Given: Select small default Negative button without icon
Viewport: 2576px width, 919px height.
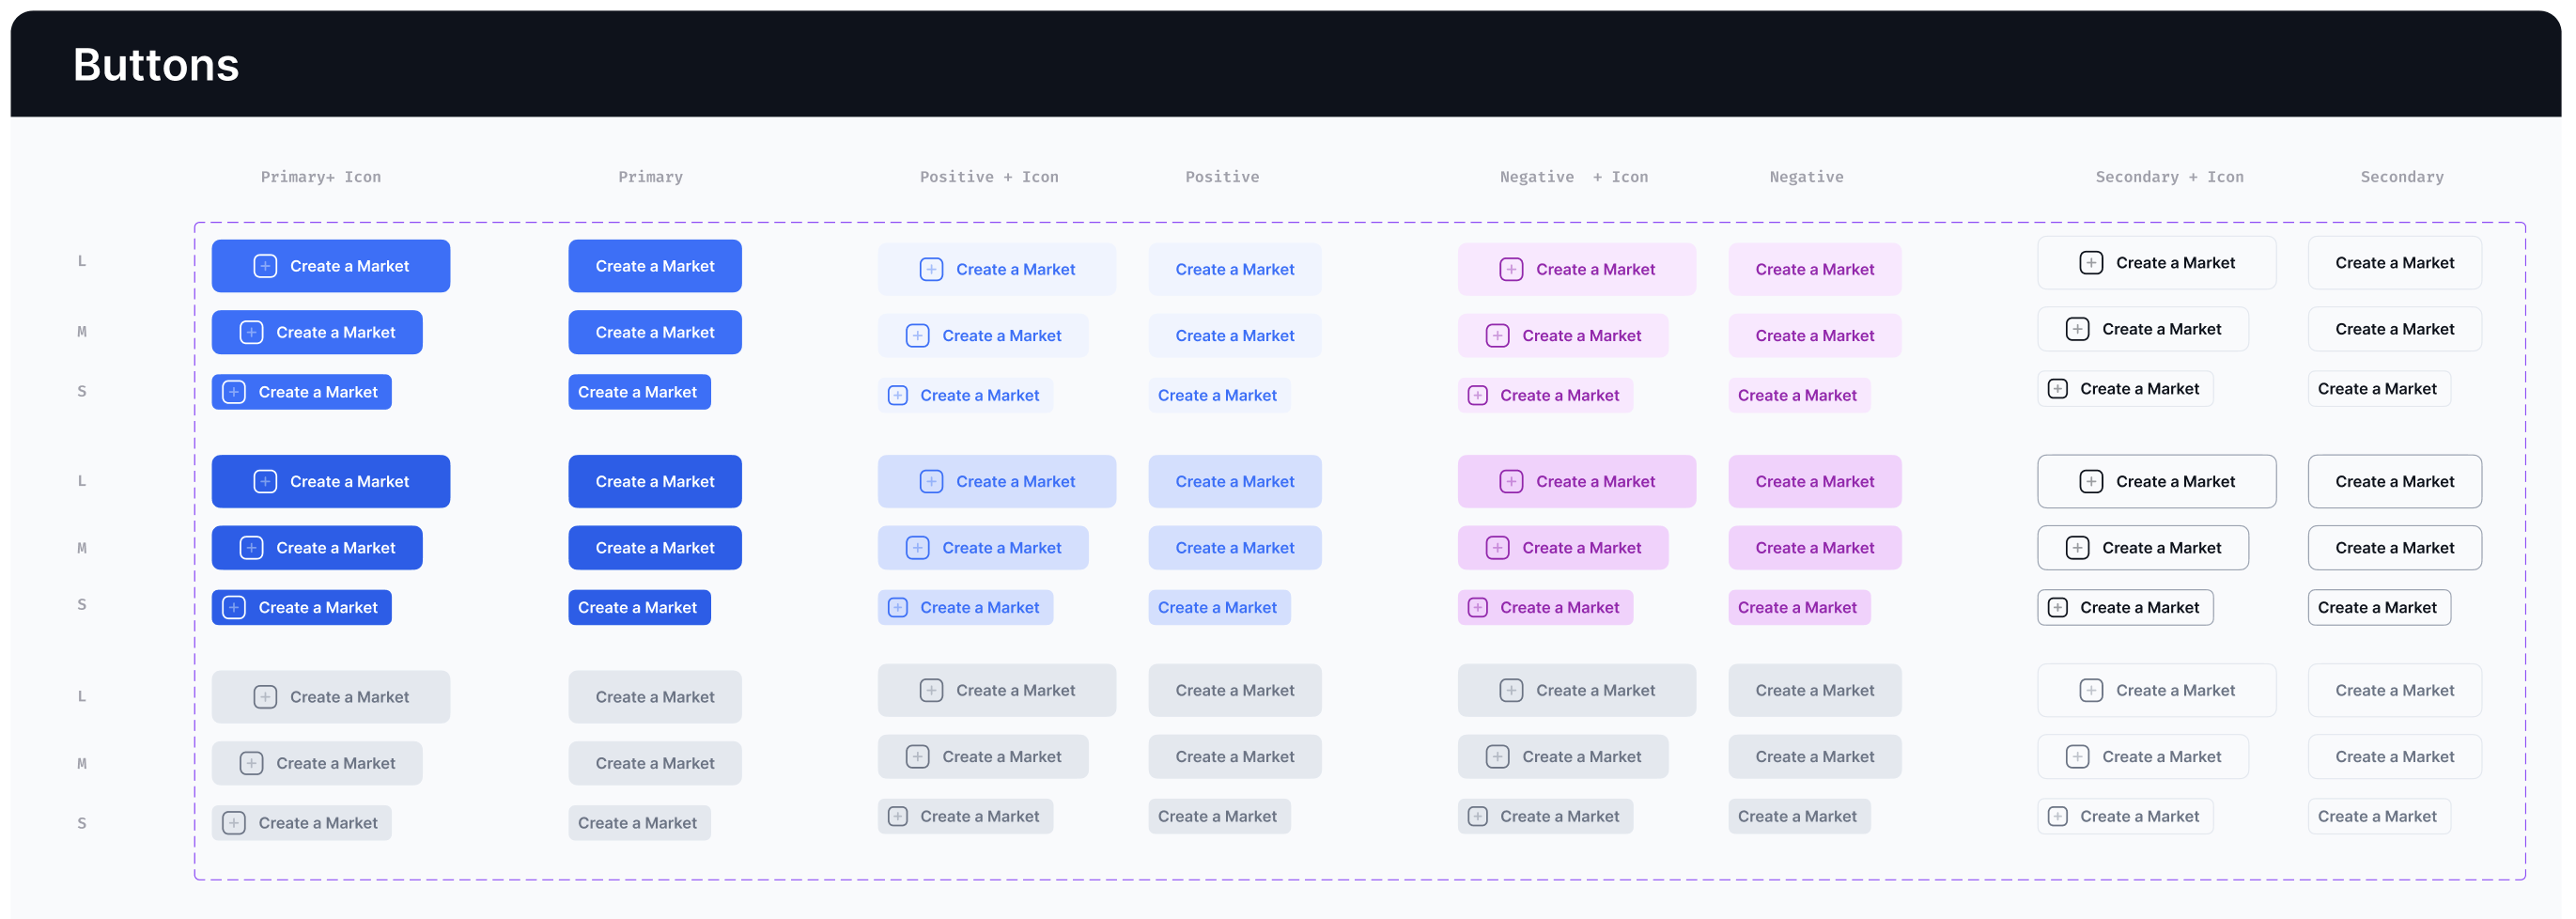Looking at the screenshot, I should point(1799,396).
